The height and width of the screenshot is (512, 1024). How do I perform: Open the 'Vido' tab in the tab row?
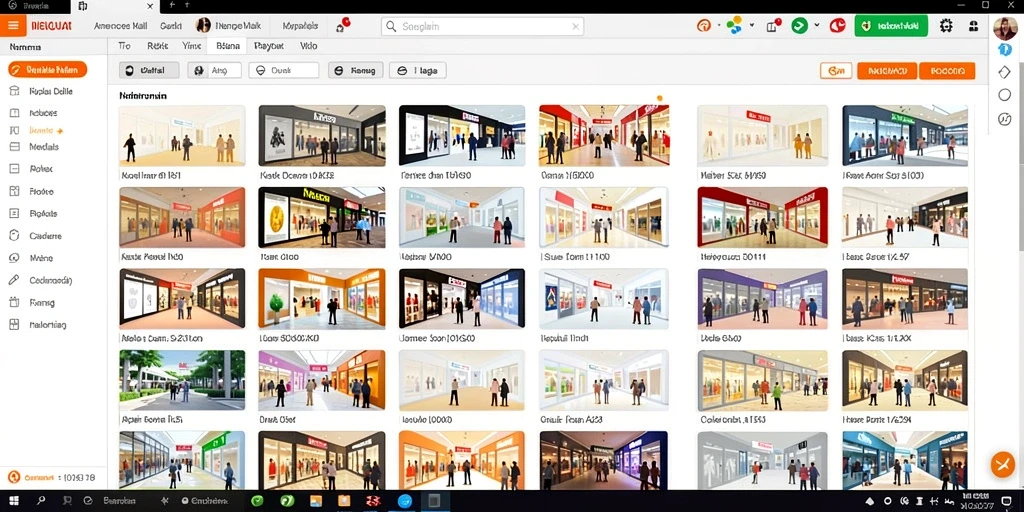point(308,46)
